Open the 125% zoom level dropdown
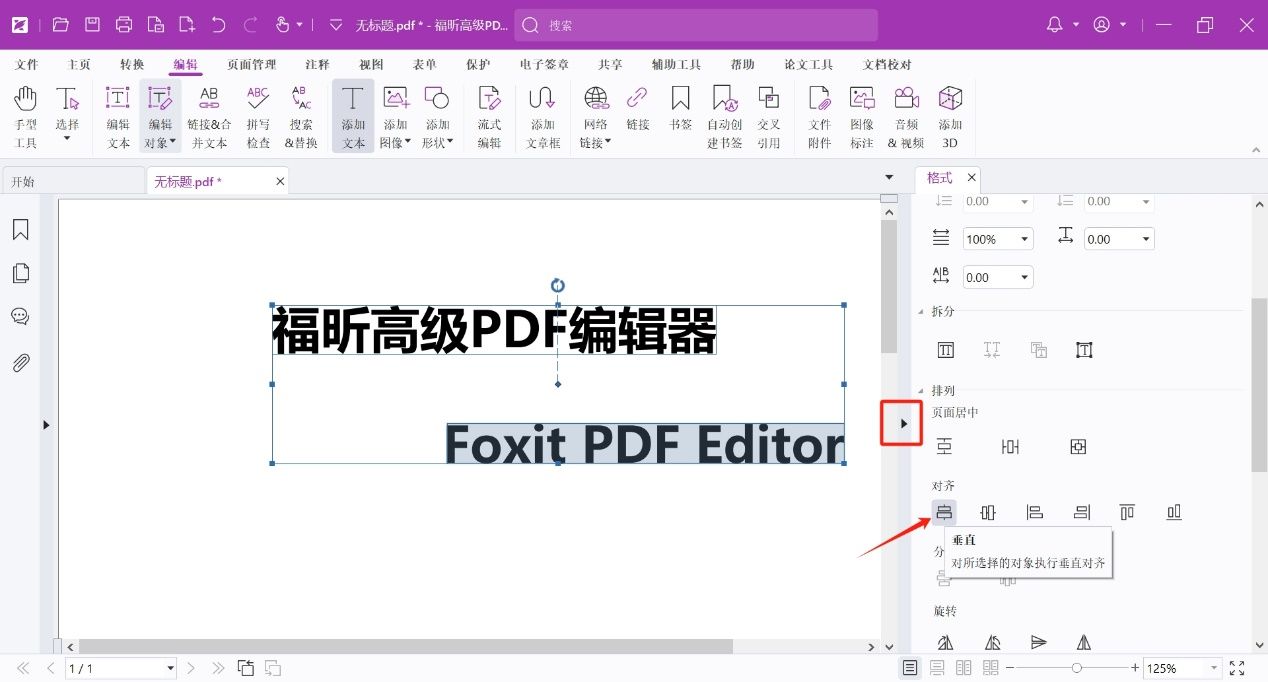Screen dimensions: 1268x682 (x=1214, y=668)
